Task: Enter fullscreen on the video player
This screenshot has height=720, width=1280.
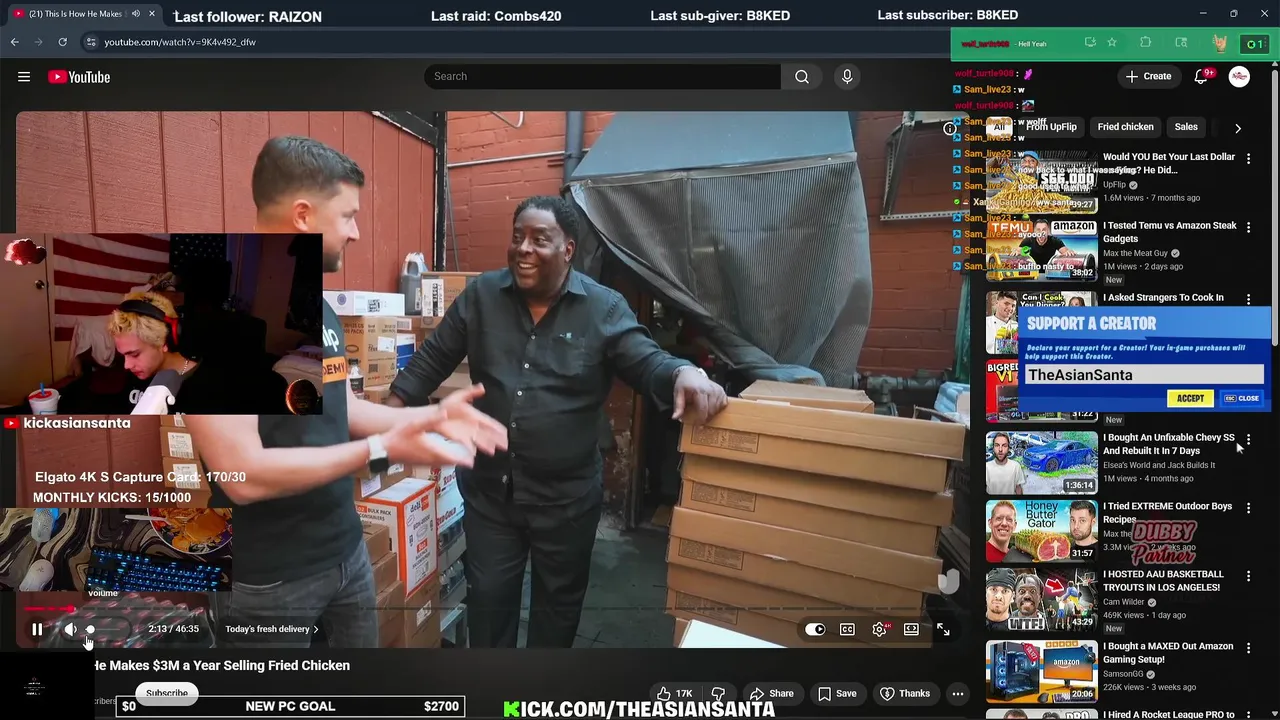Action: 943,629
